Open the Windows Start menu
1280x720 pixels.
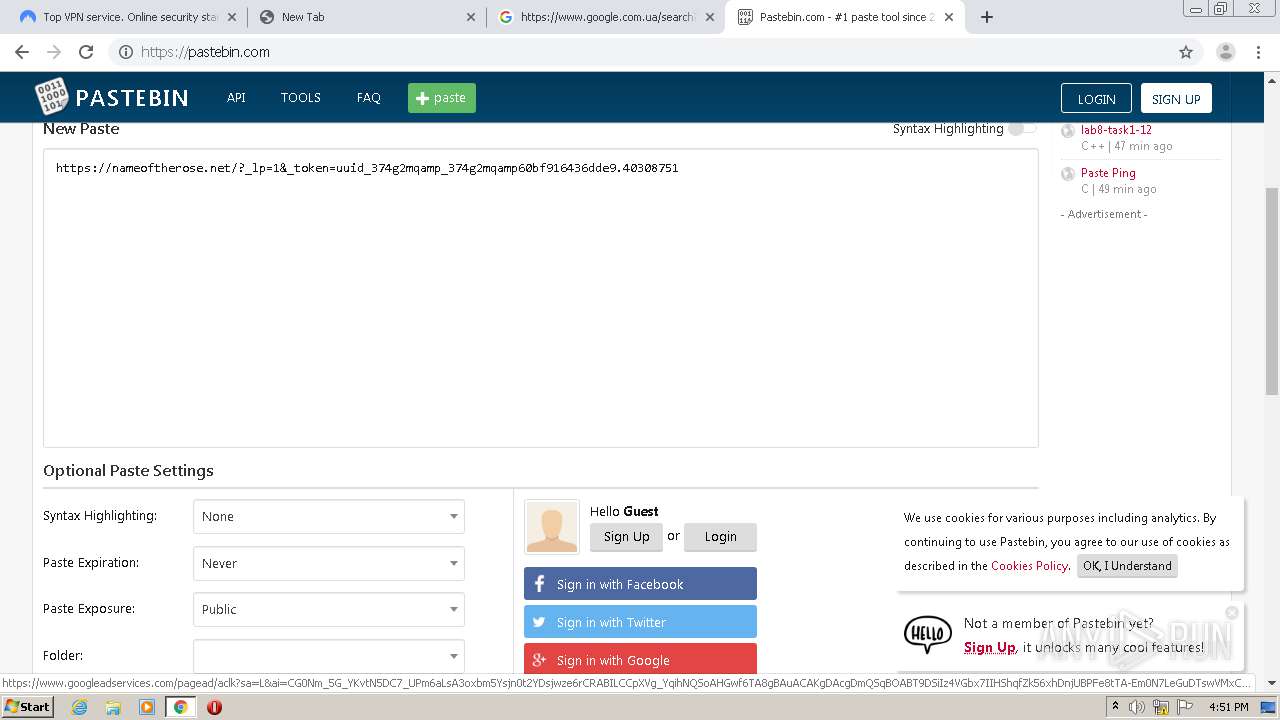click(27, 707)
